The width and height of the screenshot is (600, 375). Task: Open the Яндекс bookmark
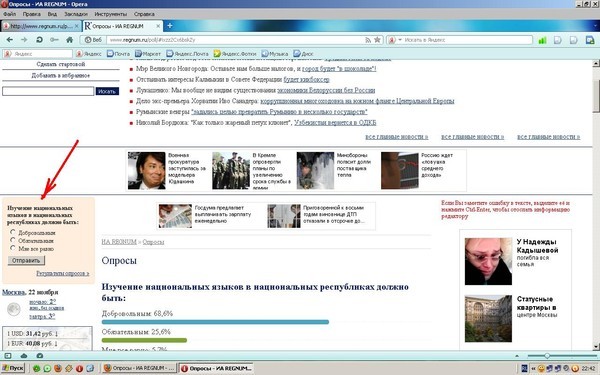[x=89, y=54]
